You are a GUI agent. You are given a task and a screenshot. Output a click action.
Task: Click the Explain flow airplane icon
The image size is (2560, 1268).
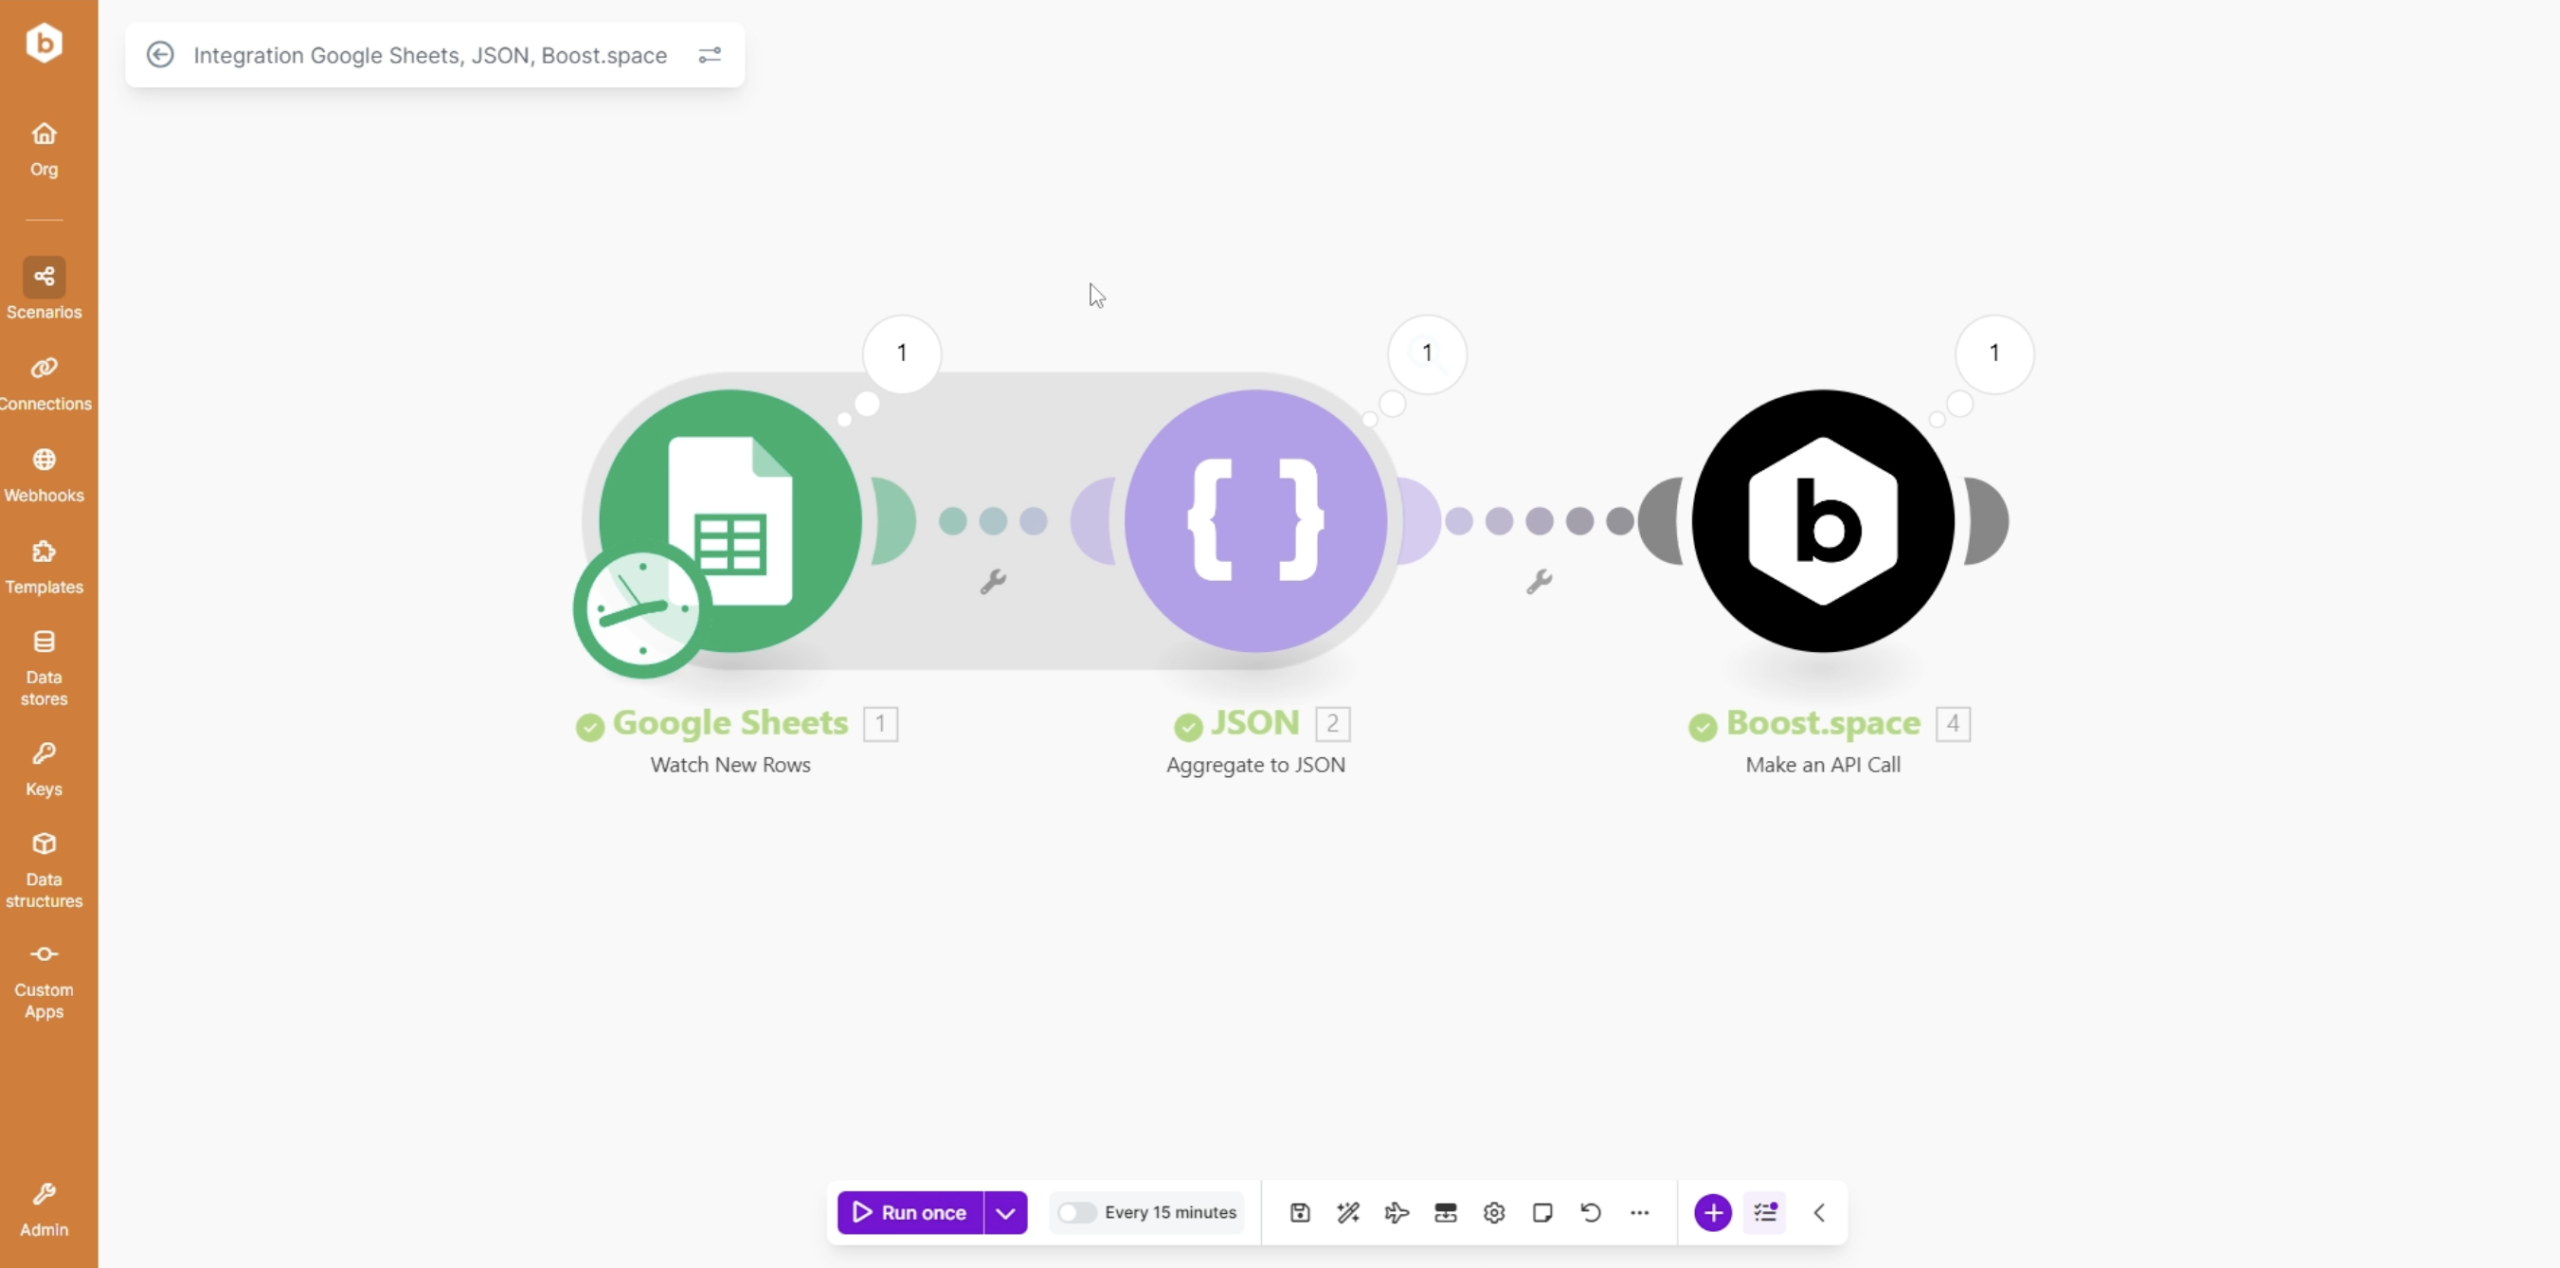point(1396,1213)
